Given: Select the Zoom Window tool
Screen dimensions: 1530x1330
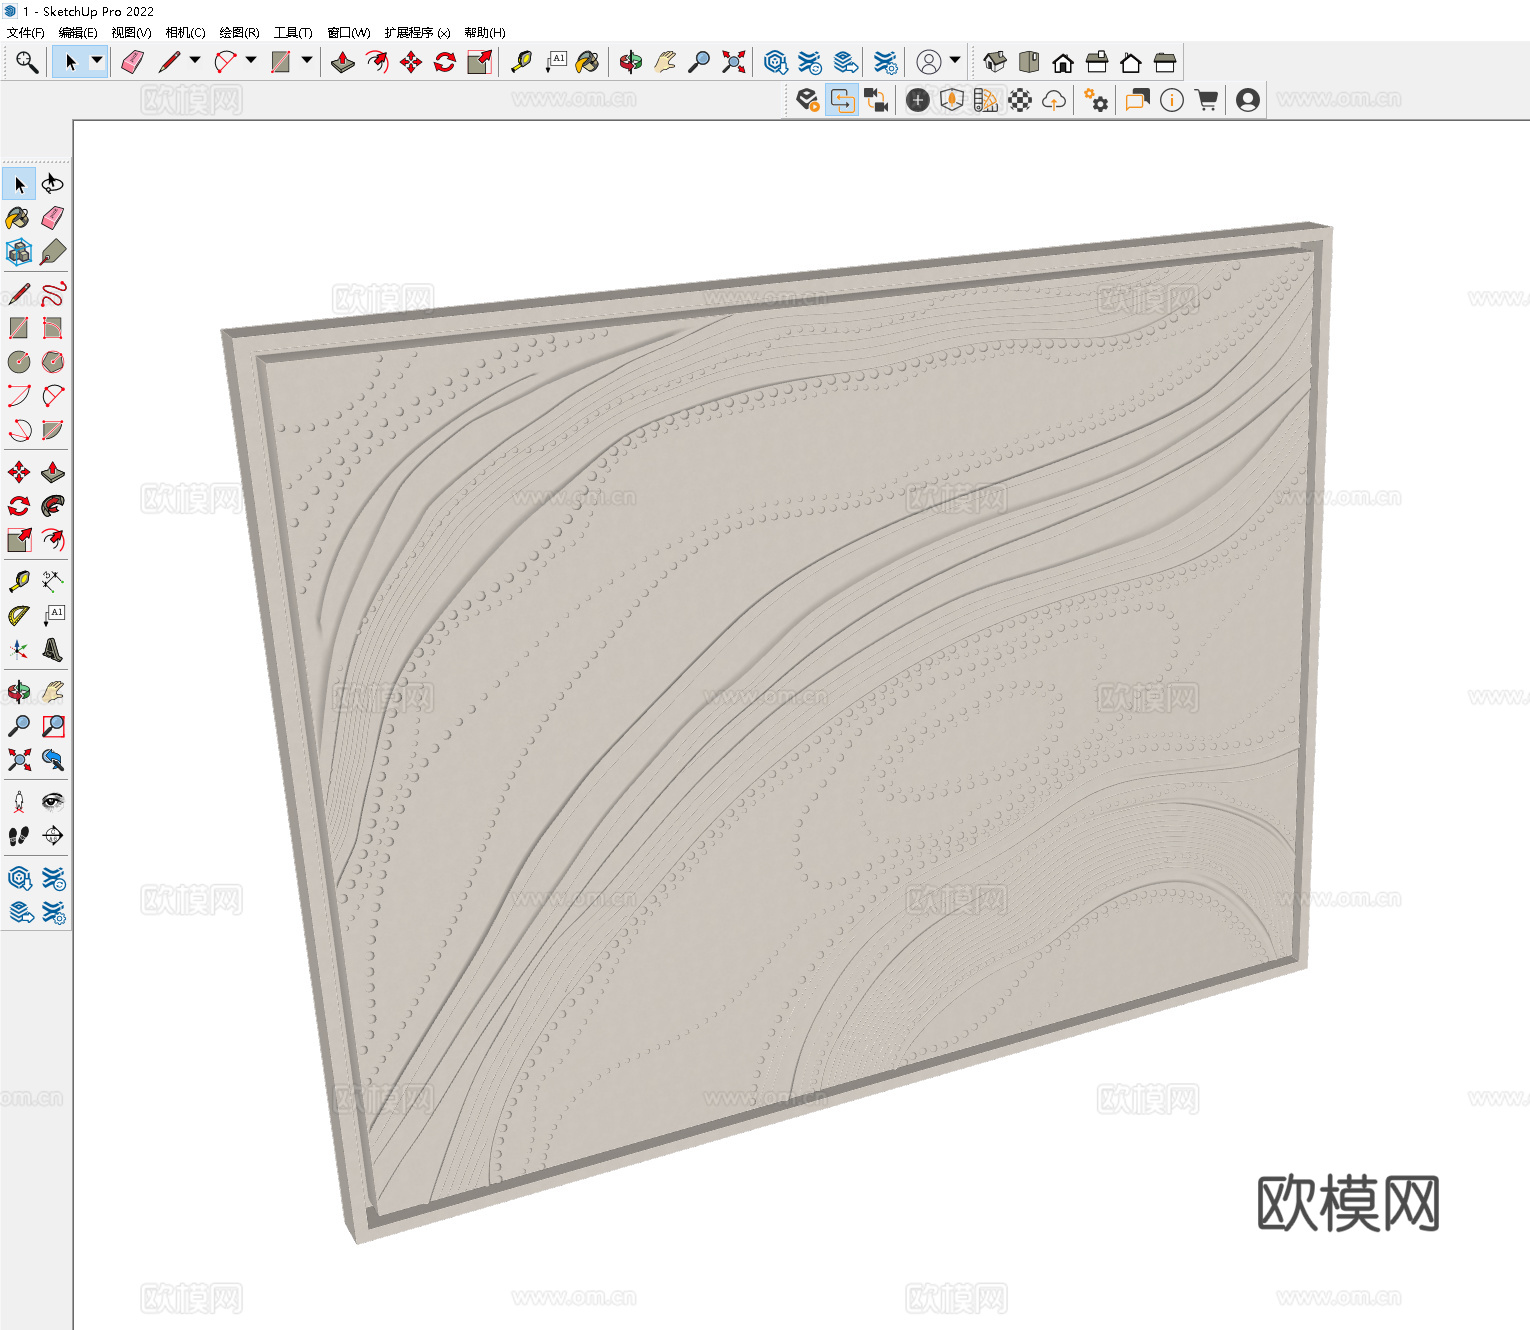Looking at the screenshot, I should pos(53,726).
